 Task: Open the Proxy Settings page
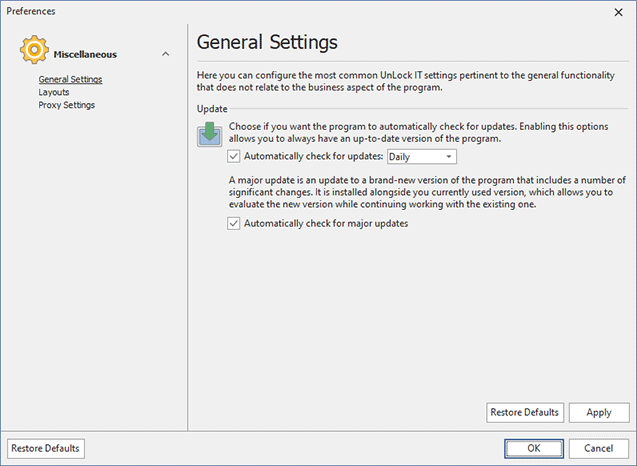point(66,105)
